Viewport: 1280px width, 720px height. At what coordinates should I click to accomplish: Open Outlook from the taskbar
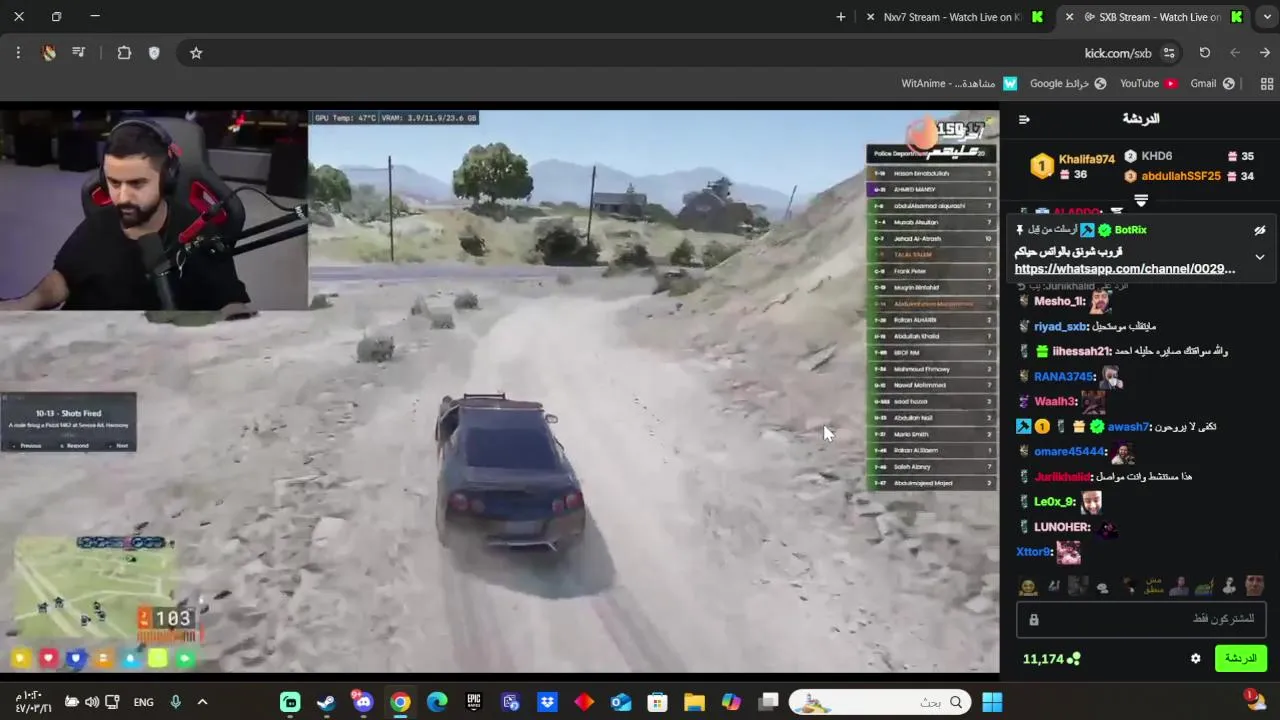pos(621,702)
